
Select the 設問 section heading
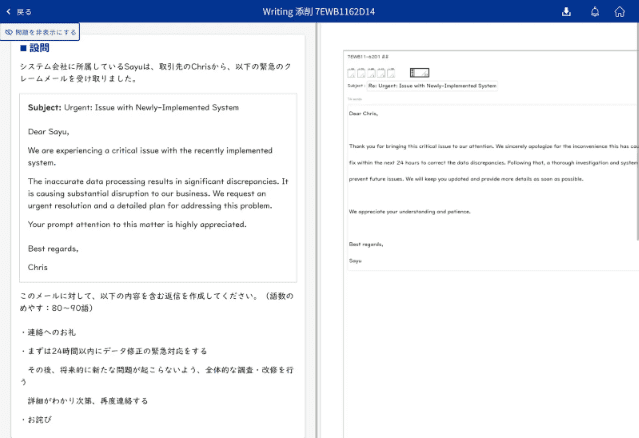pos(35,48)
